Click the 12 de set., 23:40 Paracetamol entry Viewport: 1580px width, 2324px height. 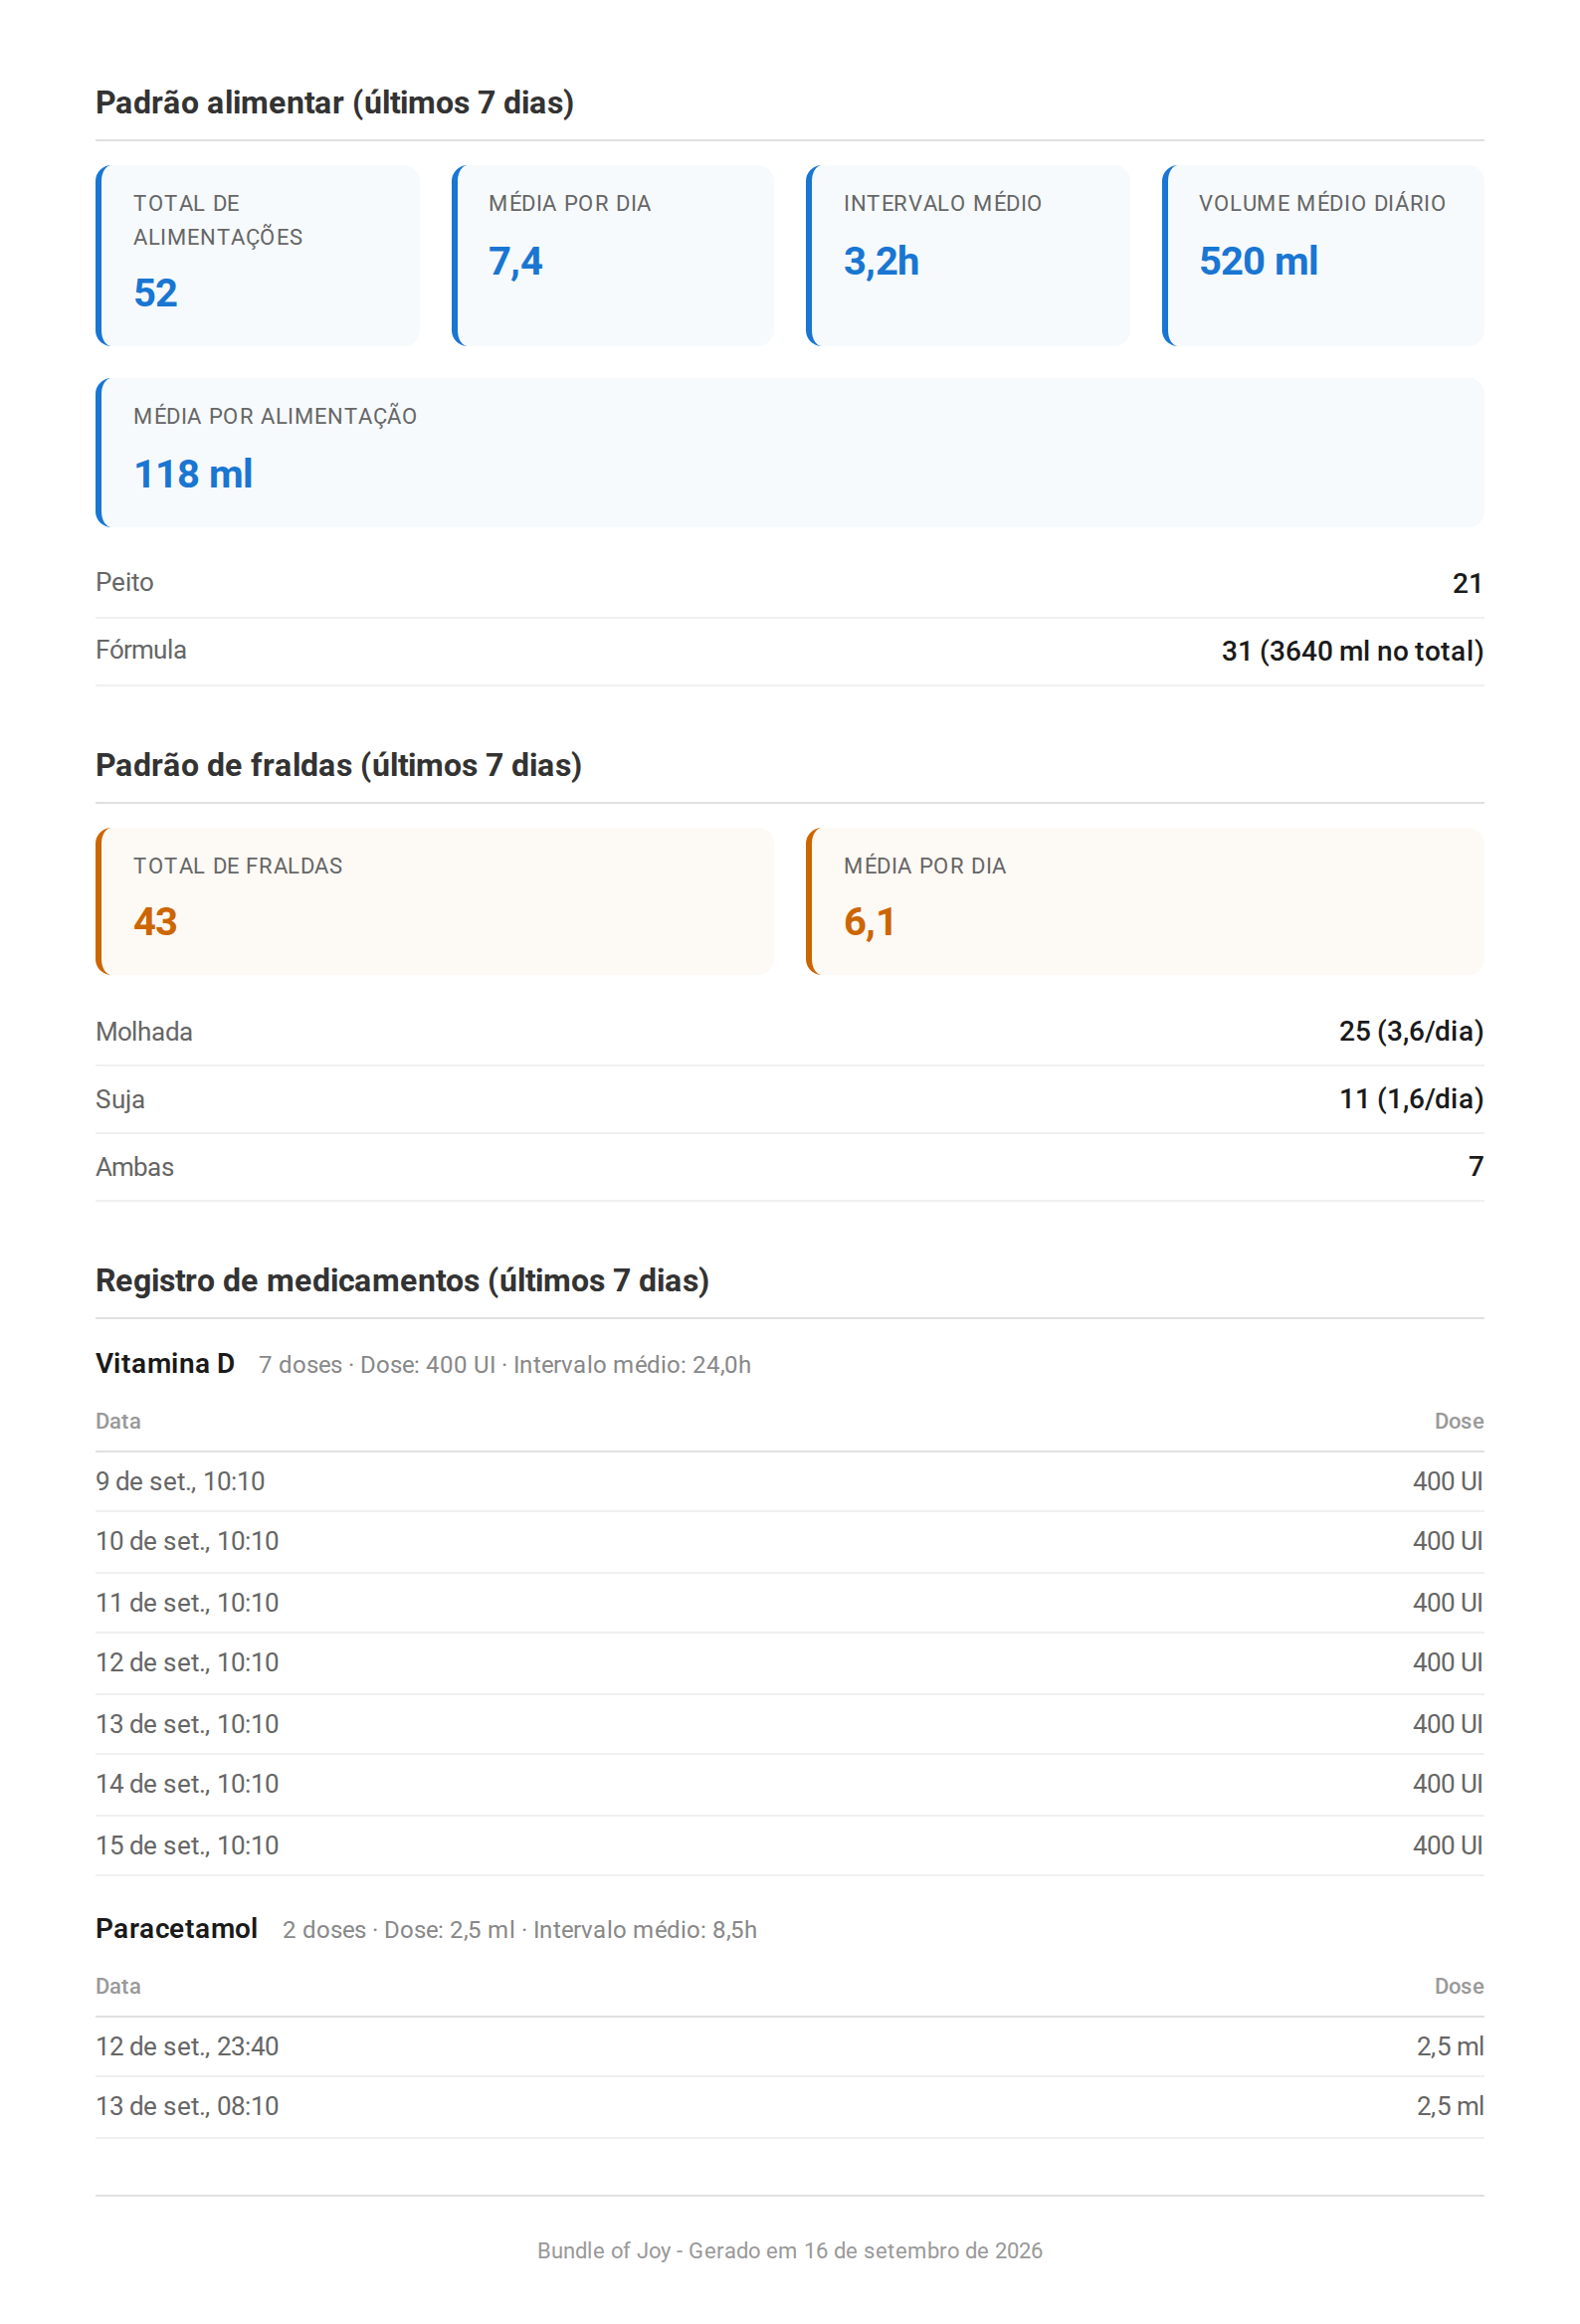(790, 2047)
